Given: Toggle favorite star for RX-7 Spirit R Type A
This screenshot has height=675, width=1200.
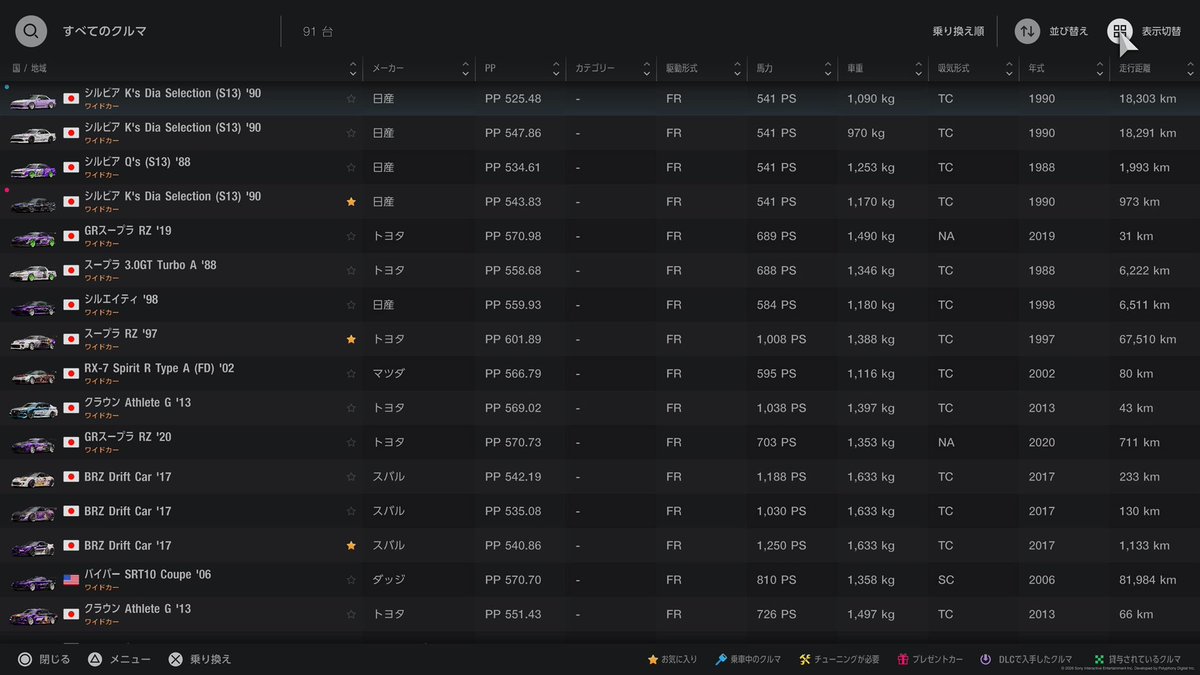Looking at the screenshot, I should coord(351,374).
